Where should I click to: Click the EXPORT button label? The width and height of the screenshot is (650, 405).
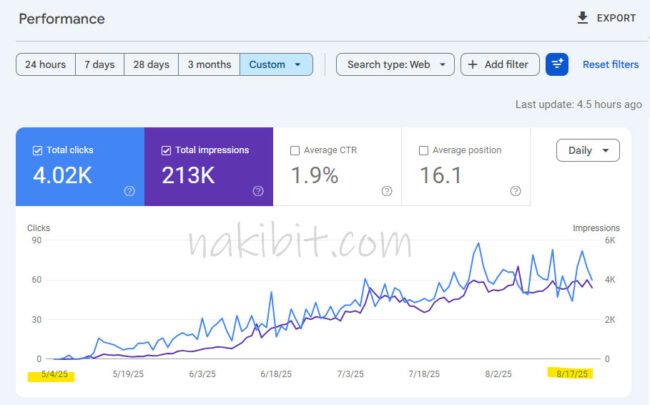click(x=616, y=18)
